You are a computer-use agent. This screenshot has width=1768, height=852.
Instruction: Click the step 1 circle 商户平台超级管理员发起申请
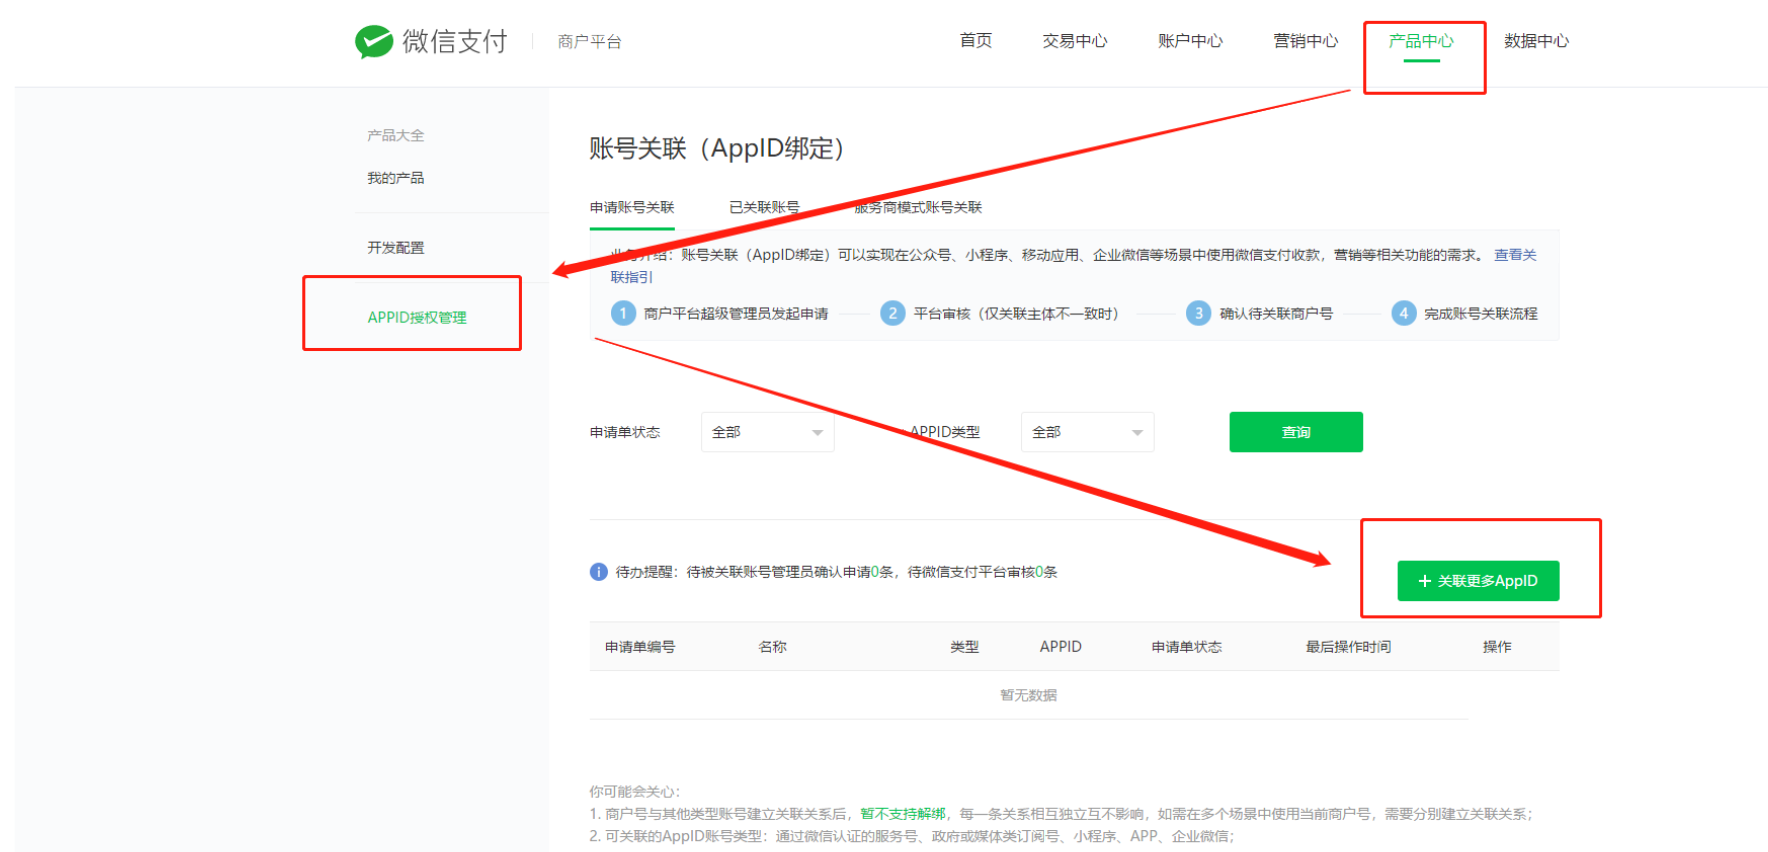coord(623,313)
